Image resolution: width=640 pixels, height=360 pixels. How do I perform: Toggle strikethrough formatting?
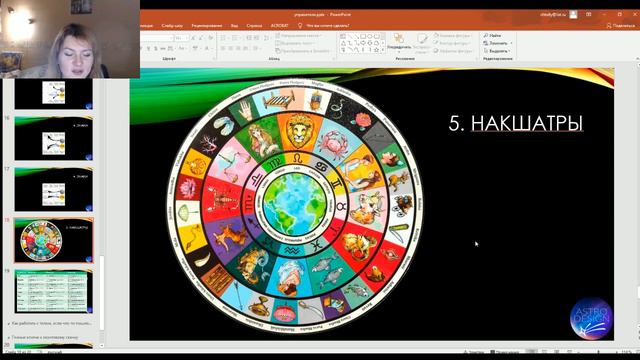[x=163, y=49]
